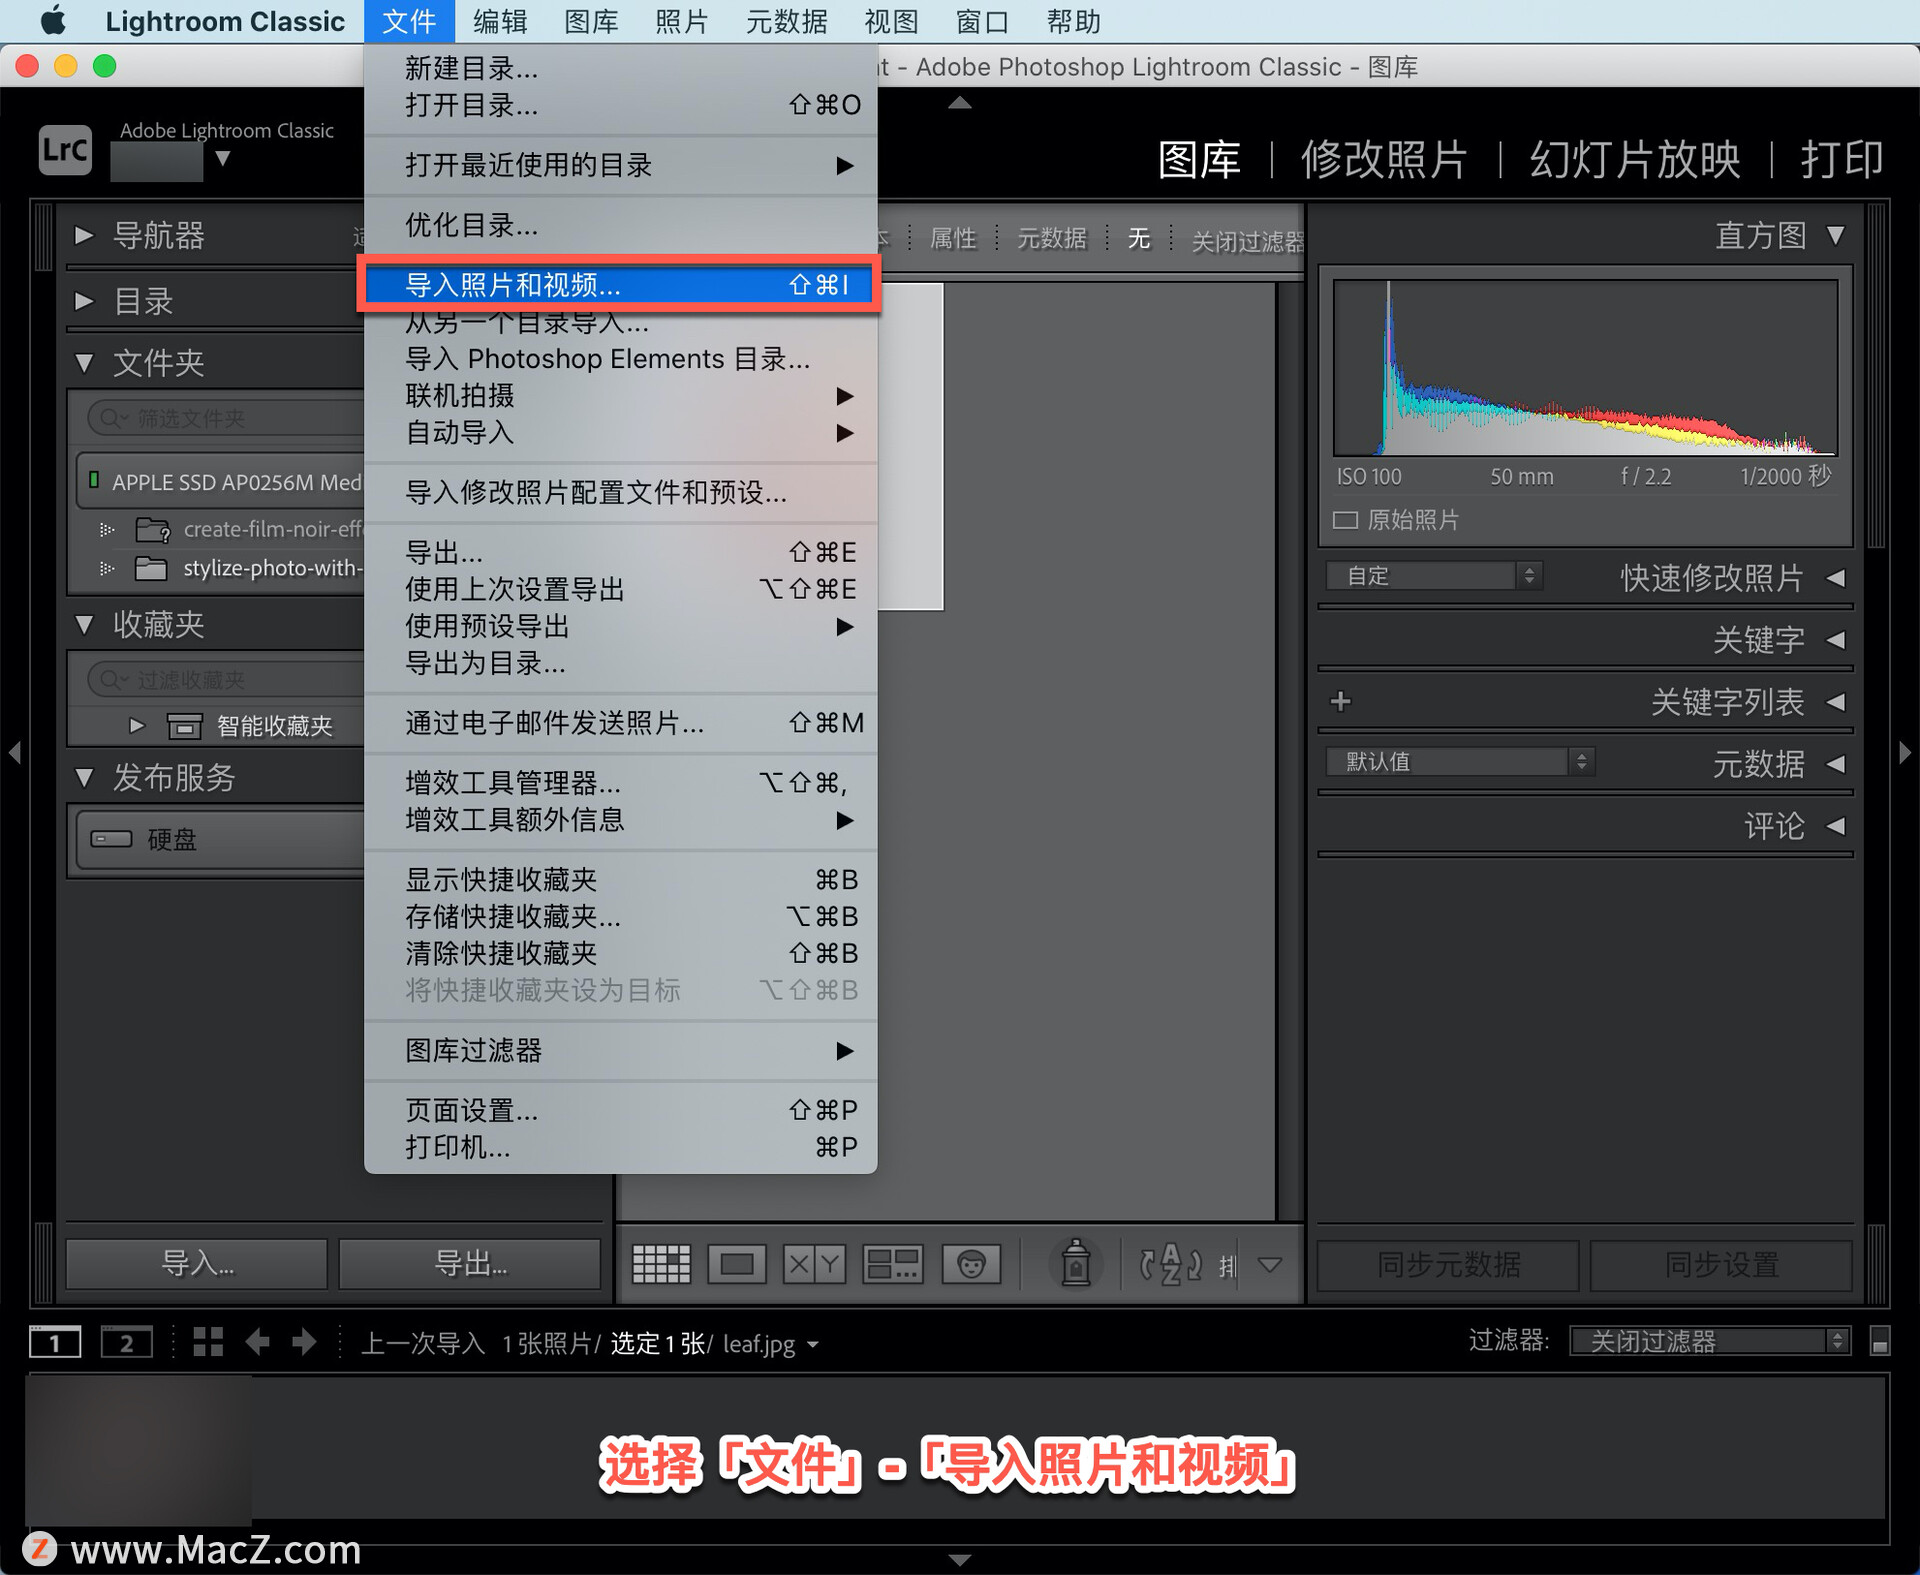The image size is (1920, 1575).
Task: Collapse the 收藏夹 panel
Action: 84,625
